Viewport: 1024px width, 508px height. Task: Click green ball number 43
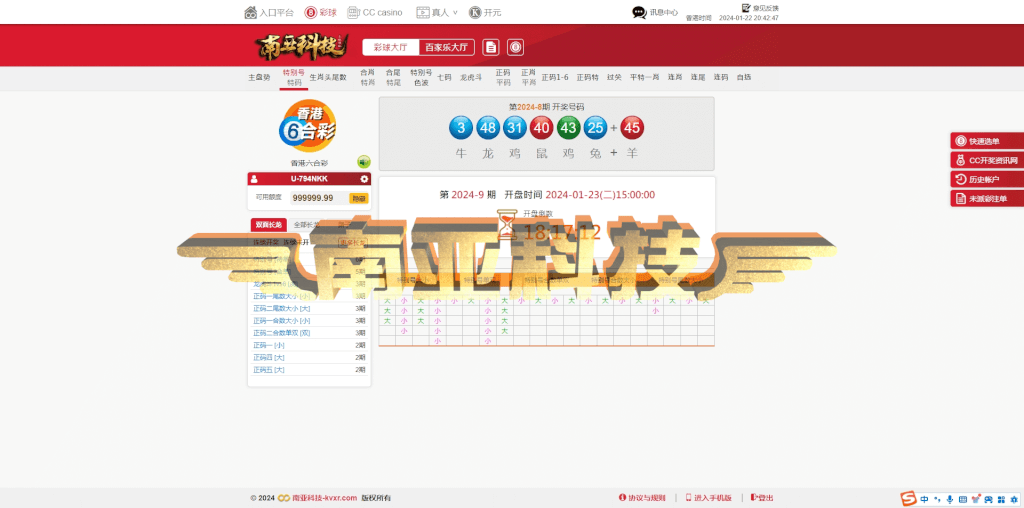click(568, 128)
